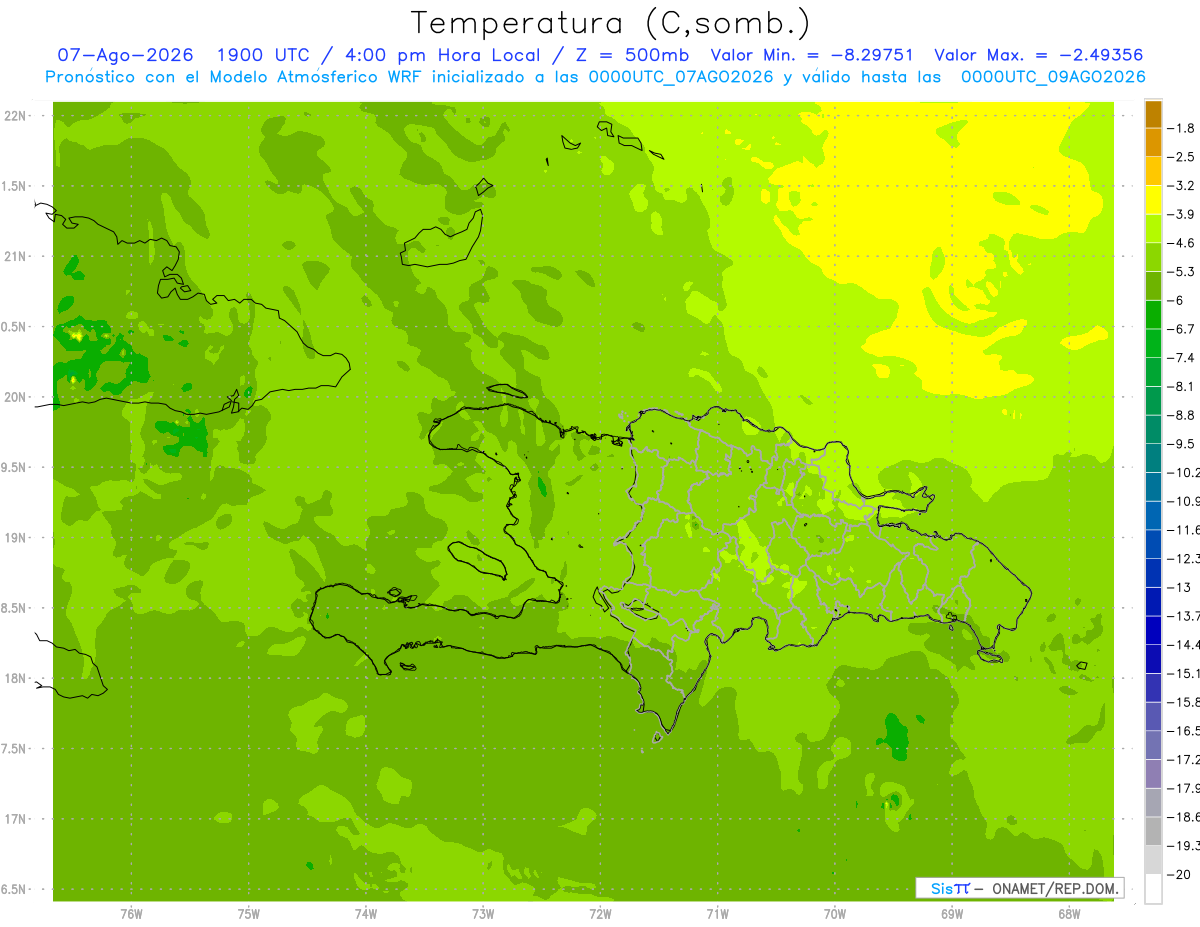This screenshot has height=927, width=1200.
Task: Click the "-8.1" colorbar value
Action: pos(1183,386)
